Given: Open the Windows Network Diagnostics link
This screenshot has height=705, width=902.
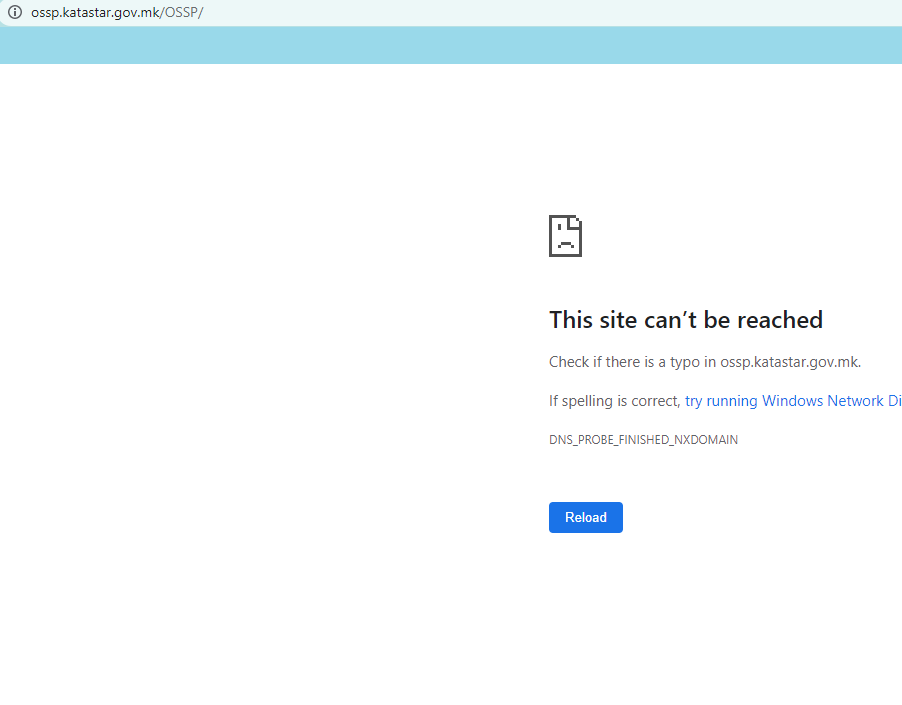Looking at the screenshot, I should (x=792, y=401).
